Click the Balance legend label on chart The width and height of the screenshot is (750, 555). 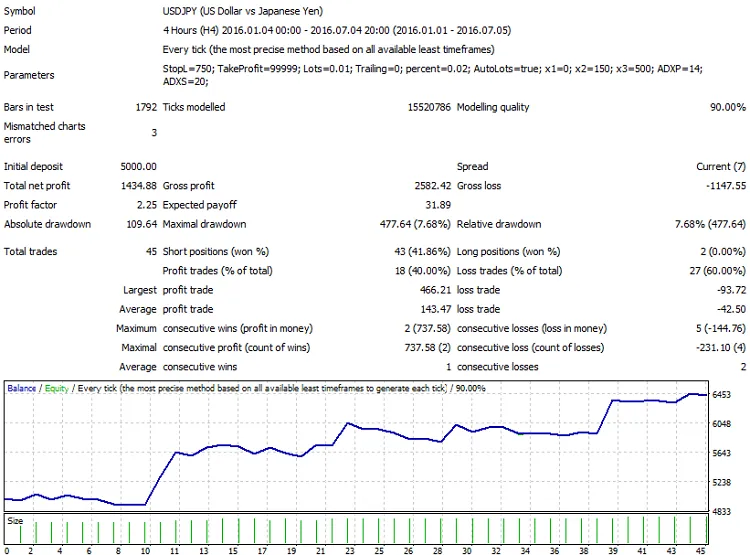22,387
